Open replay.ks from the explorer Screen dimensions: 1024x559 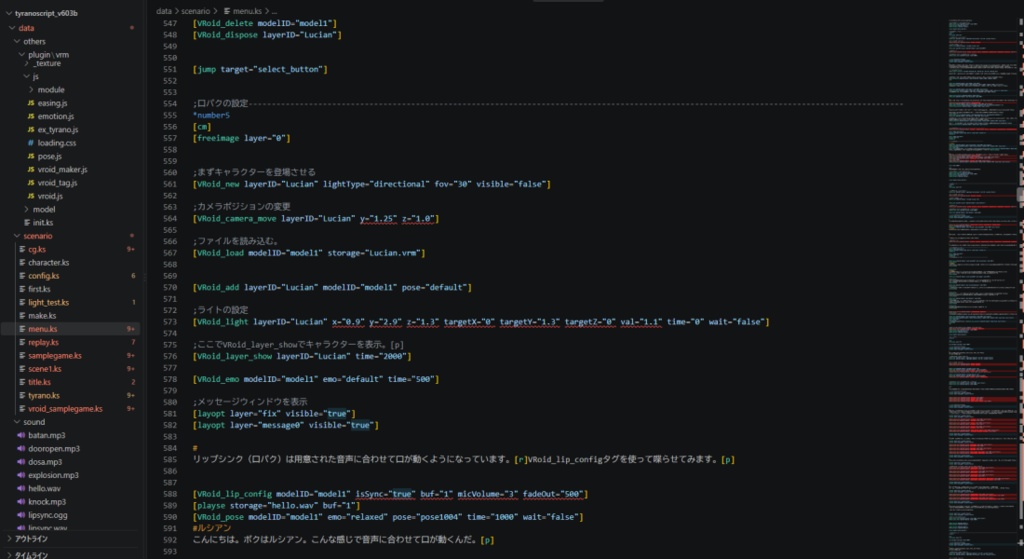43,342
